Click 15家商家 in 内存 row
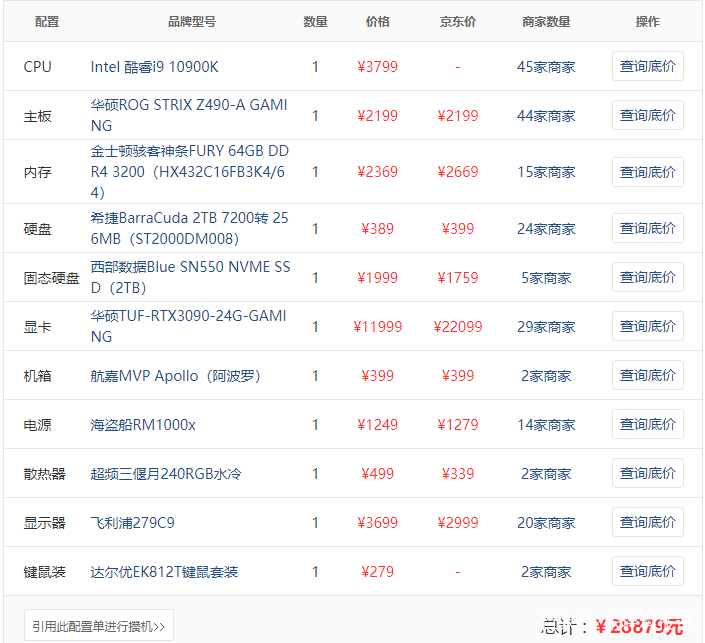This screenshot has height=643, width=705. (x=546, y=172)
